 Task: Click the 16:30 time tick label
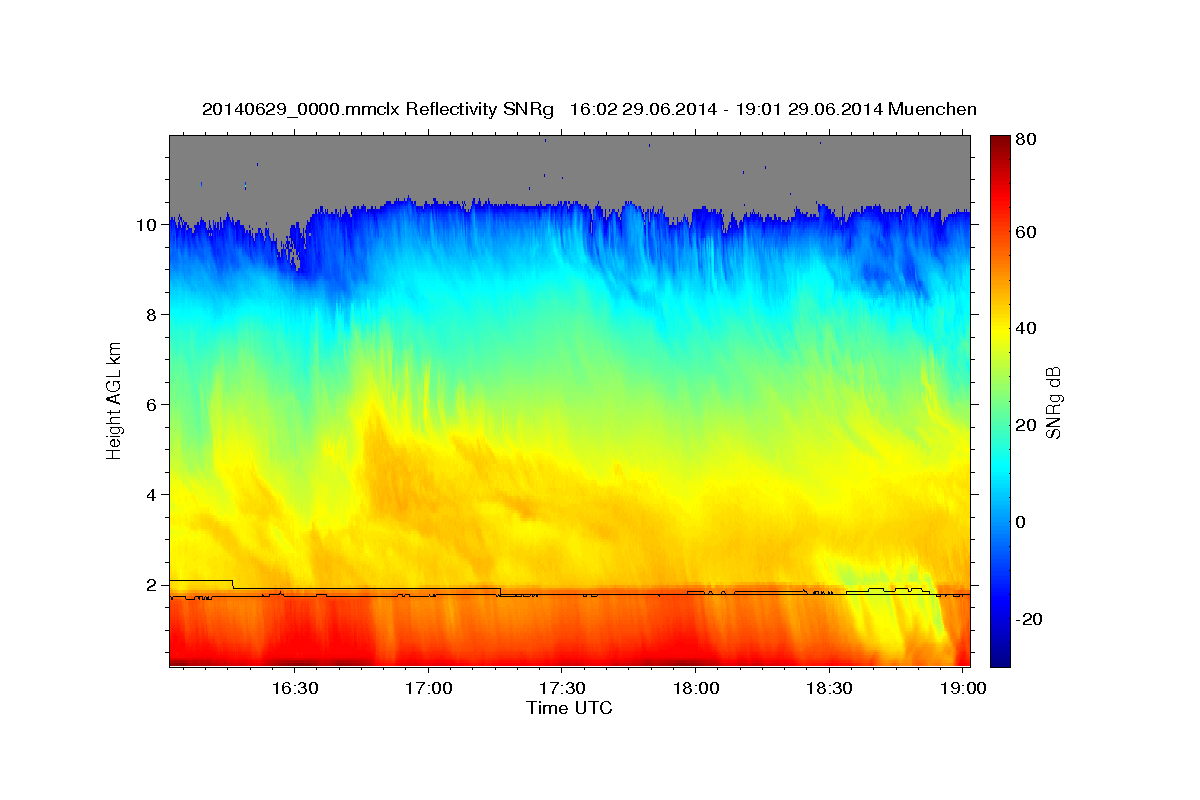point(295,688)
